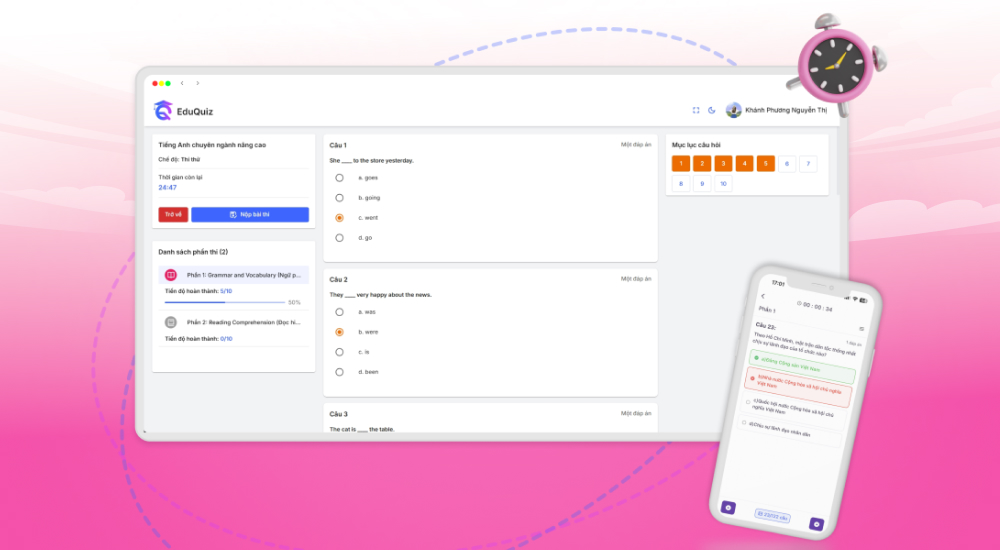The height and width of the screenshot is (550, 1000).
Task: Submit the exam with 'Nộp bài thi'
Action: [250, 214]
